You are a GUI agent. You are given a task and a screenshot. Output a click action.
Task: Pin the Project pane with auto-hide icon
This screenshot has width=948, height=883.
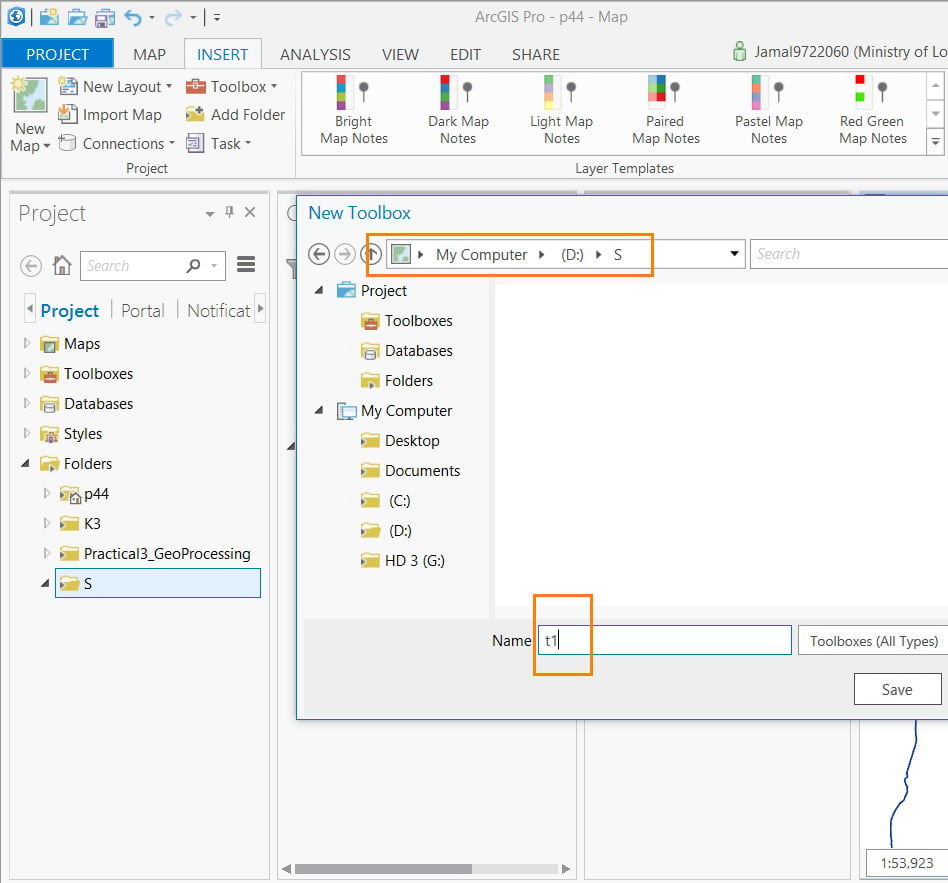pyautogui.click(x=230, y=212)
